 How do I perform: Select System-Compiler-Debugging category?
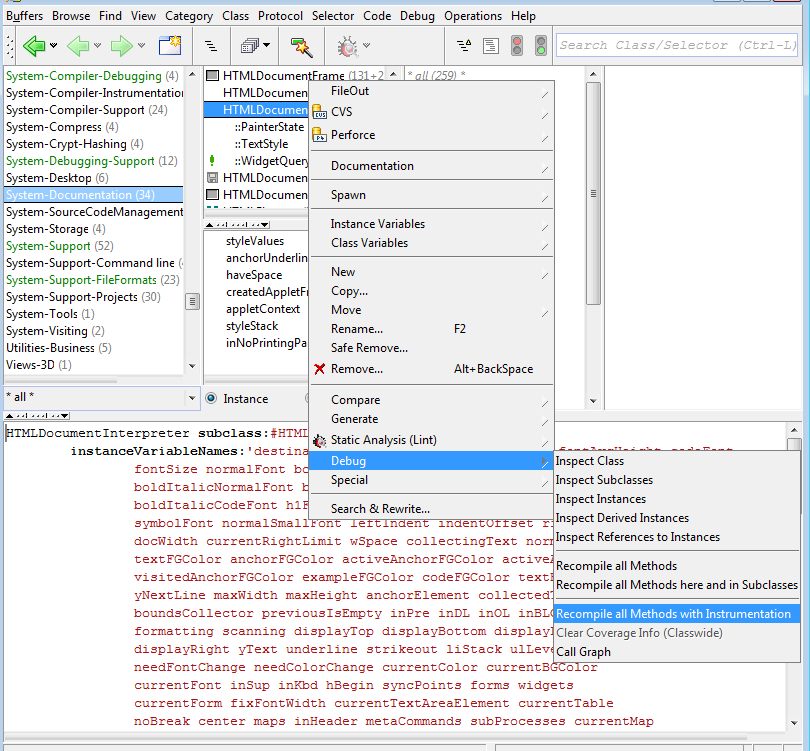94,76
